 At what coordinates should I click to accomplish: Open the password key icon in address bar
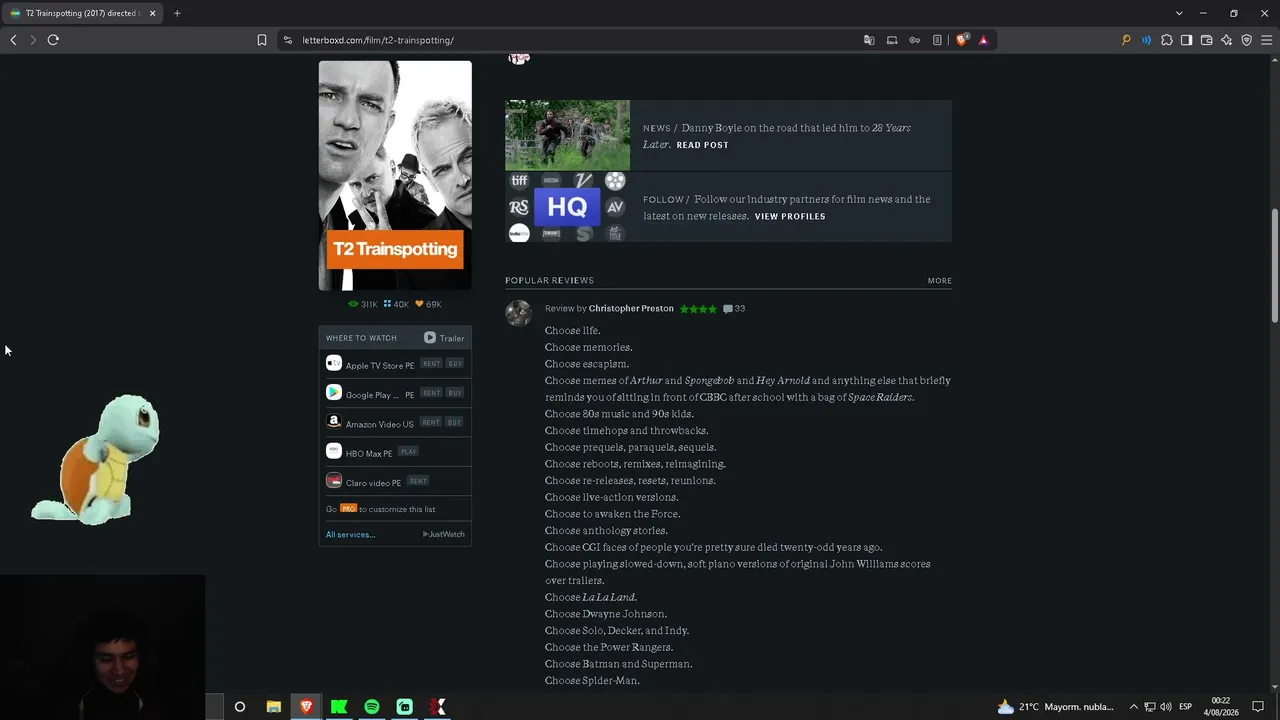(x=914, y=40)
